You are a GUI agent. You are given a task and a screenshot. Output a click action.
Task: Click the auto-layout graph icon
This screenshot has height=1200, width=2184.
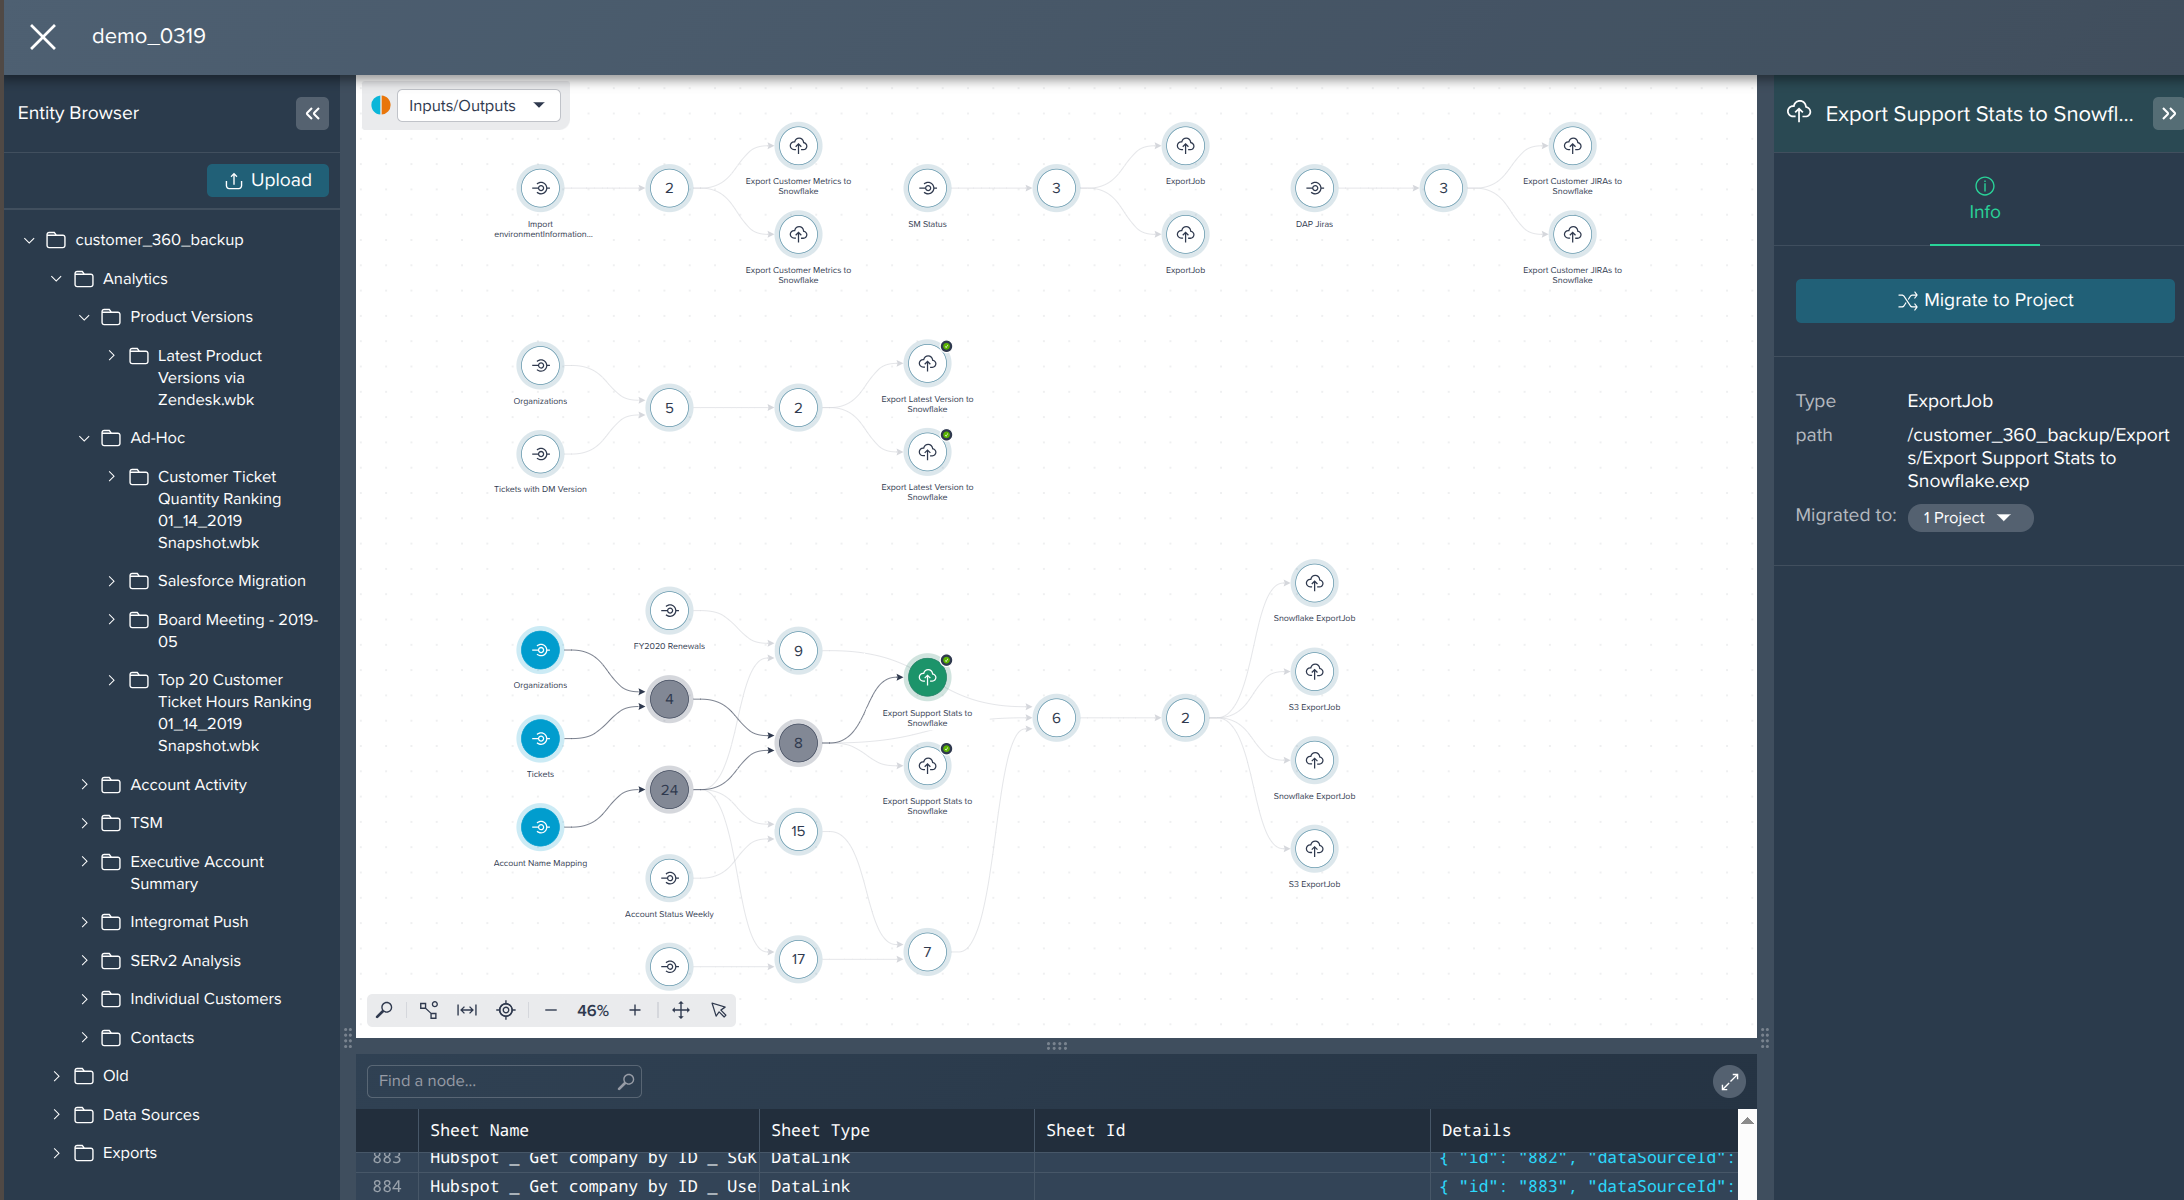coord(428,1010)
